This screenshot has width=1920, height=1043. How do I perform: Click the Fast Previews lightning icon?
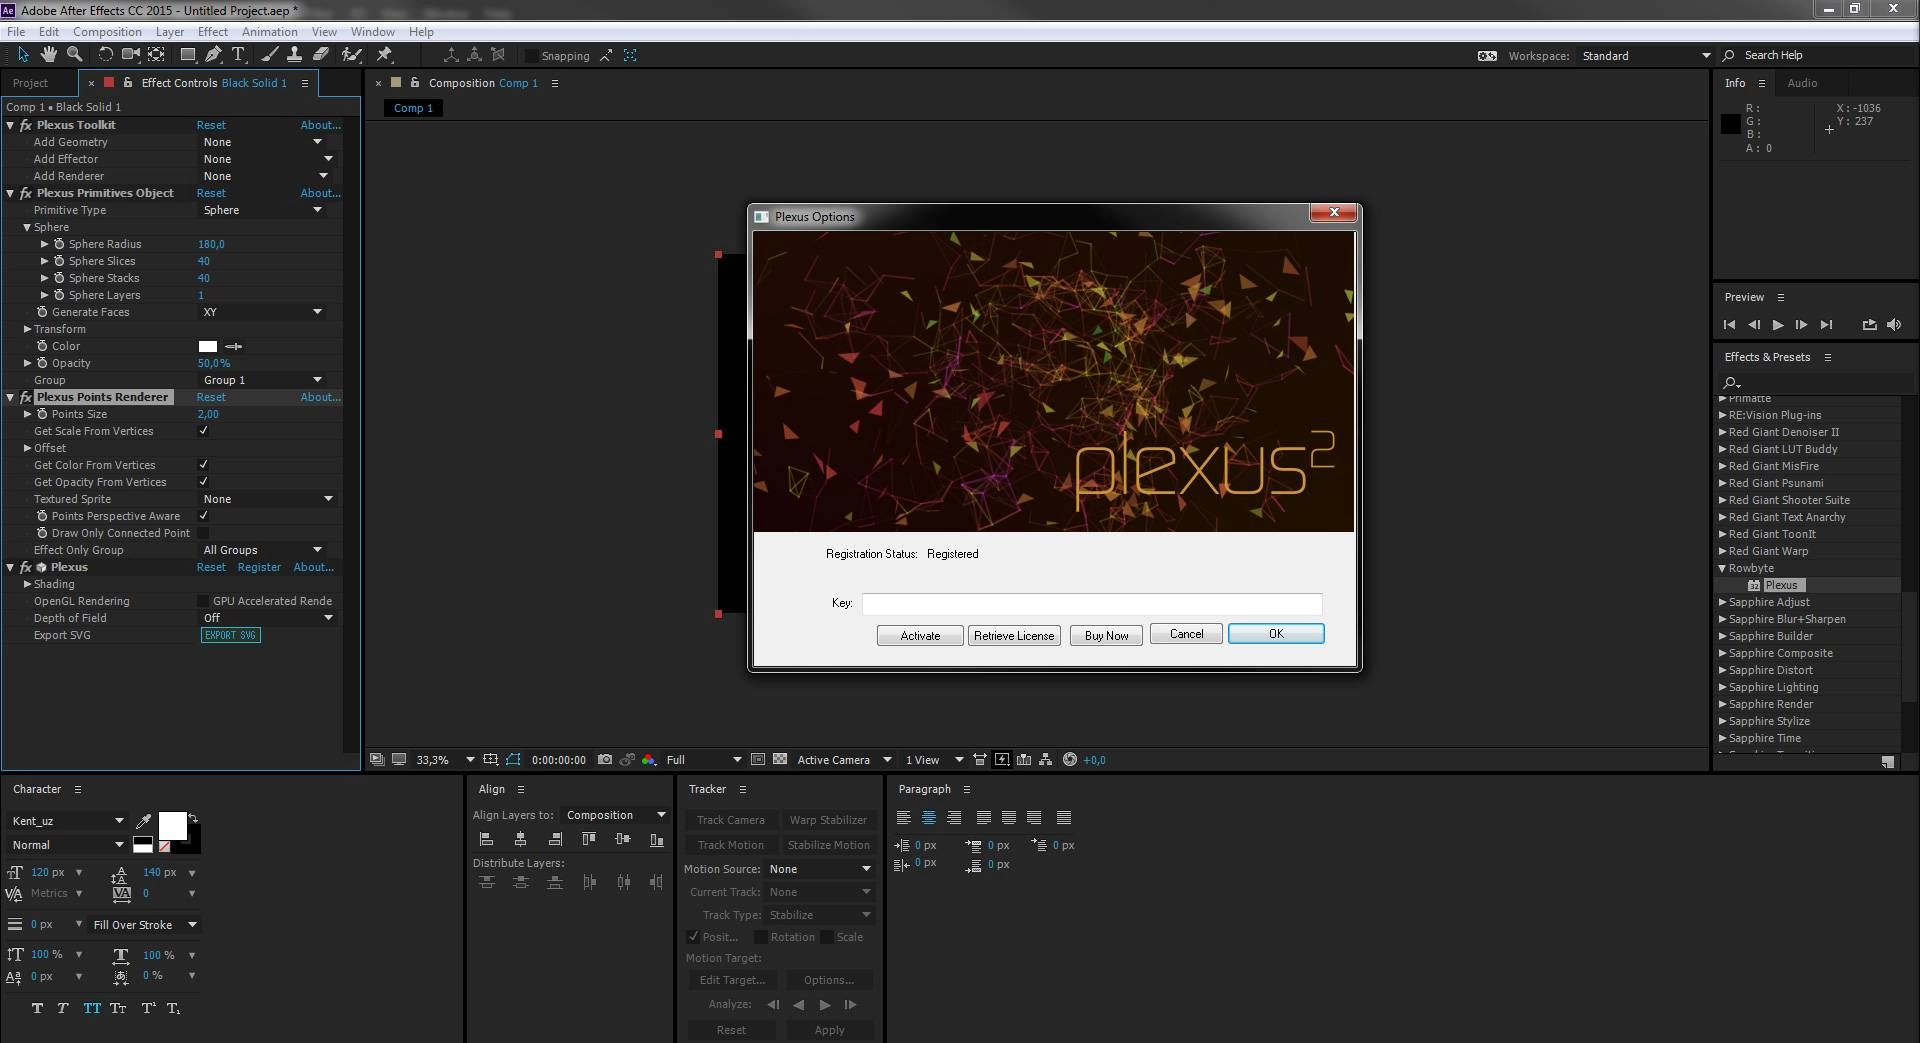point(1002,760)
